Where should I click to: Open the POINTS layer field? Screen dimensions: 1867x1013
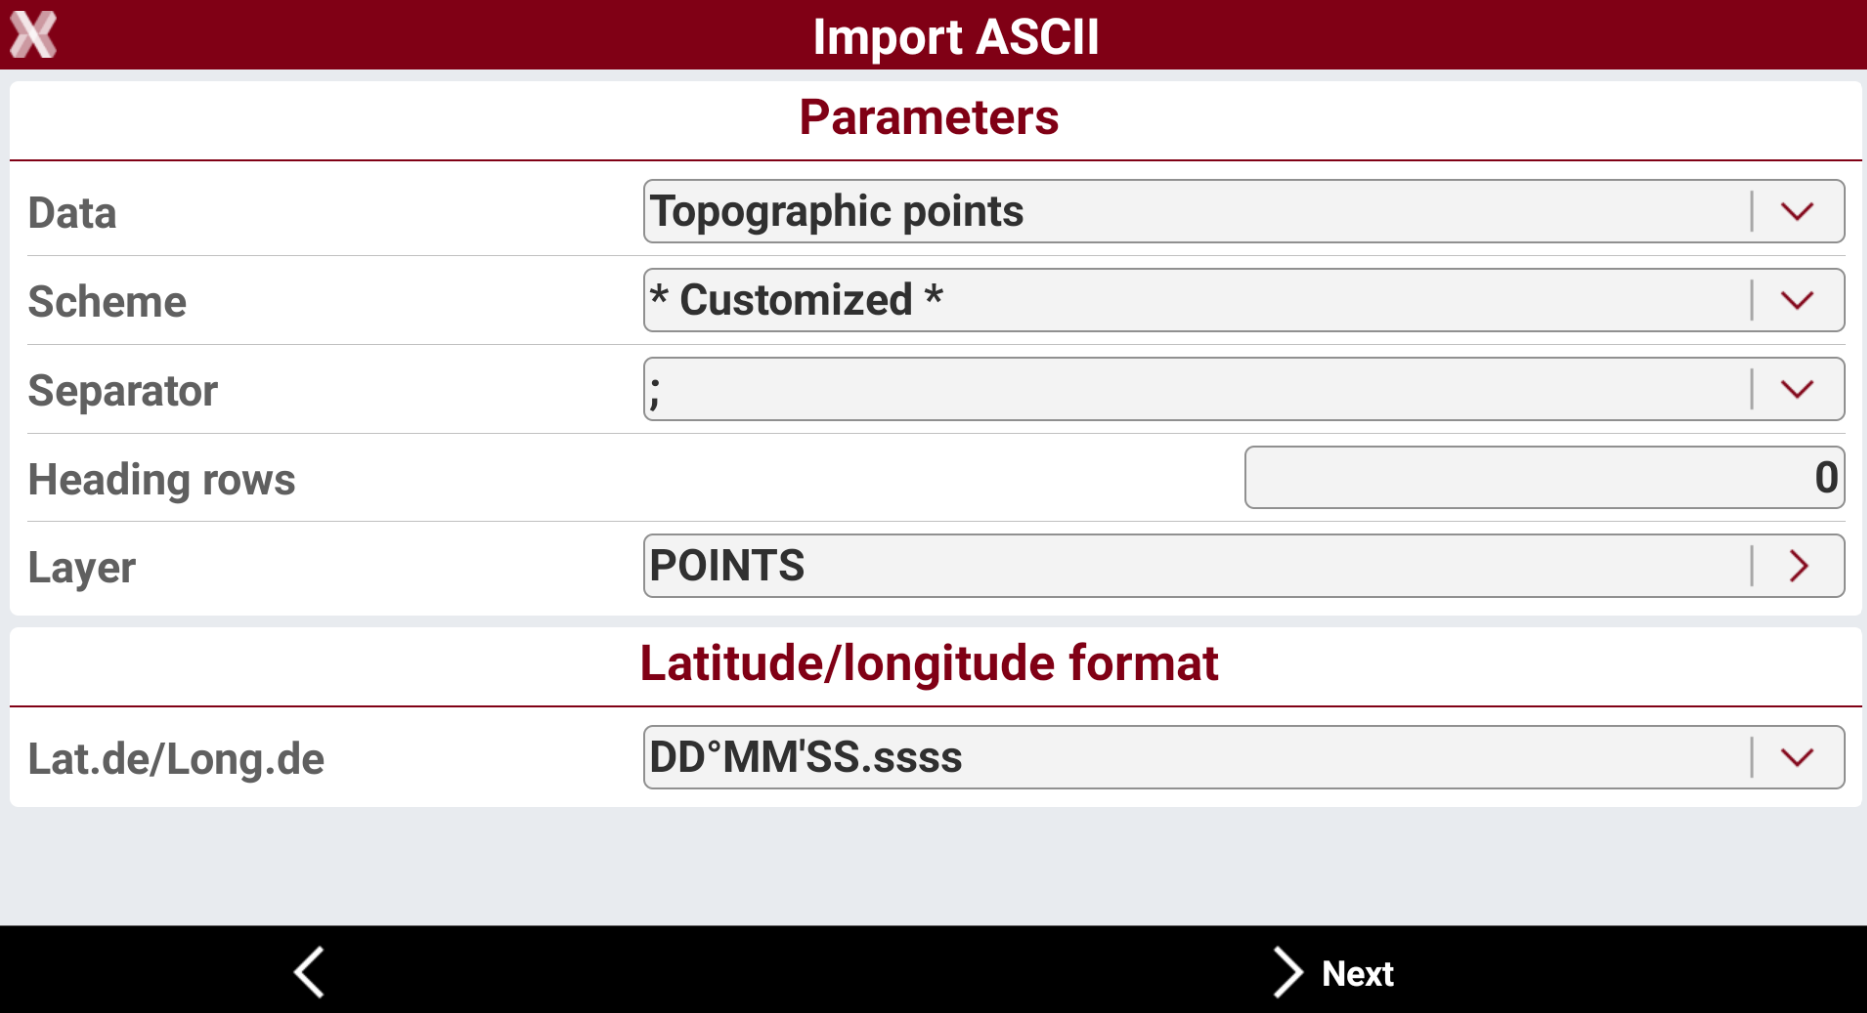[x=1244, y=566]
